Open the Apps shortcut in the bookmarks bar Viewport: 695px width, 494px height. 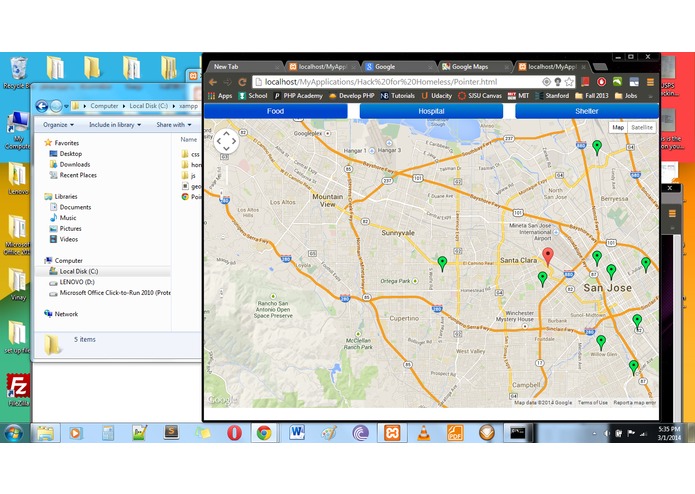tap(220, 96)
